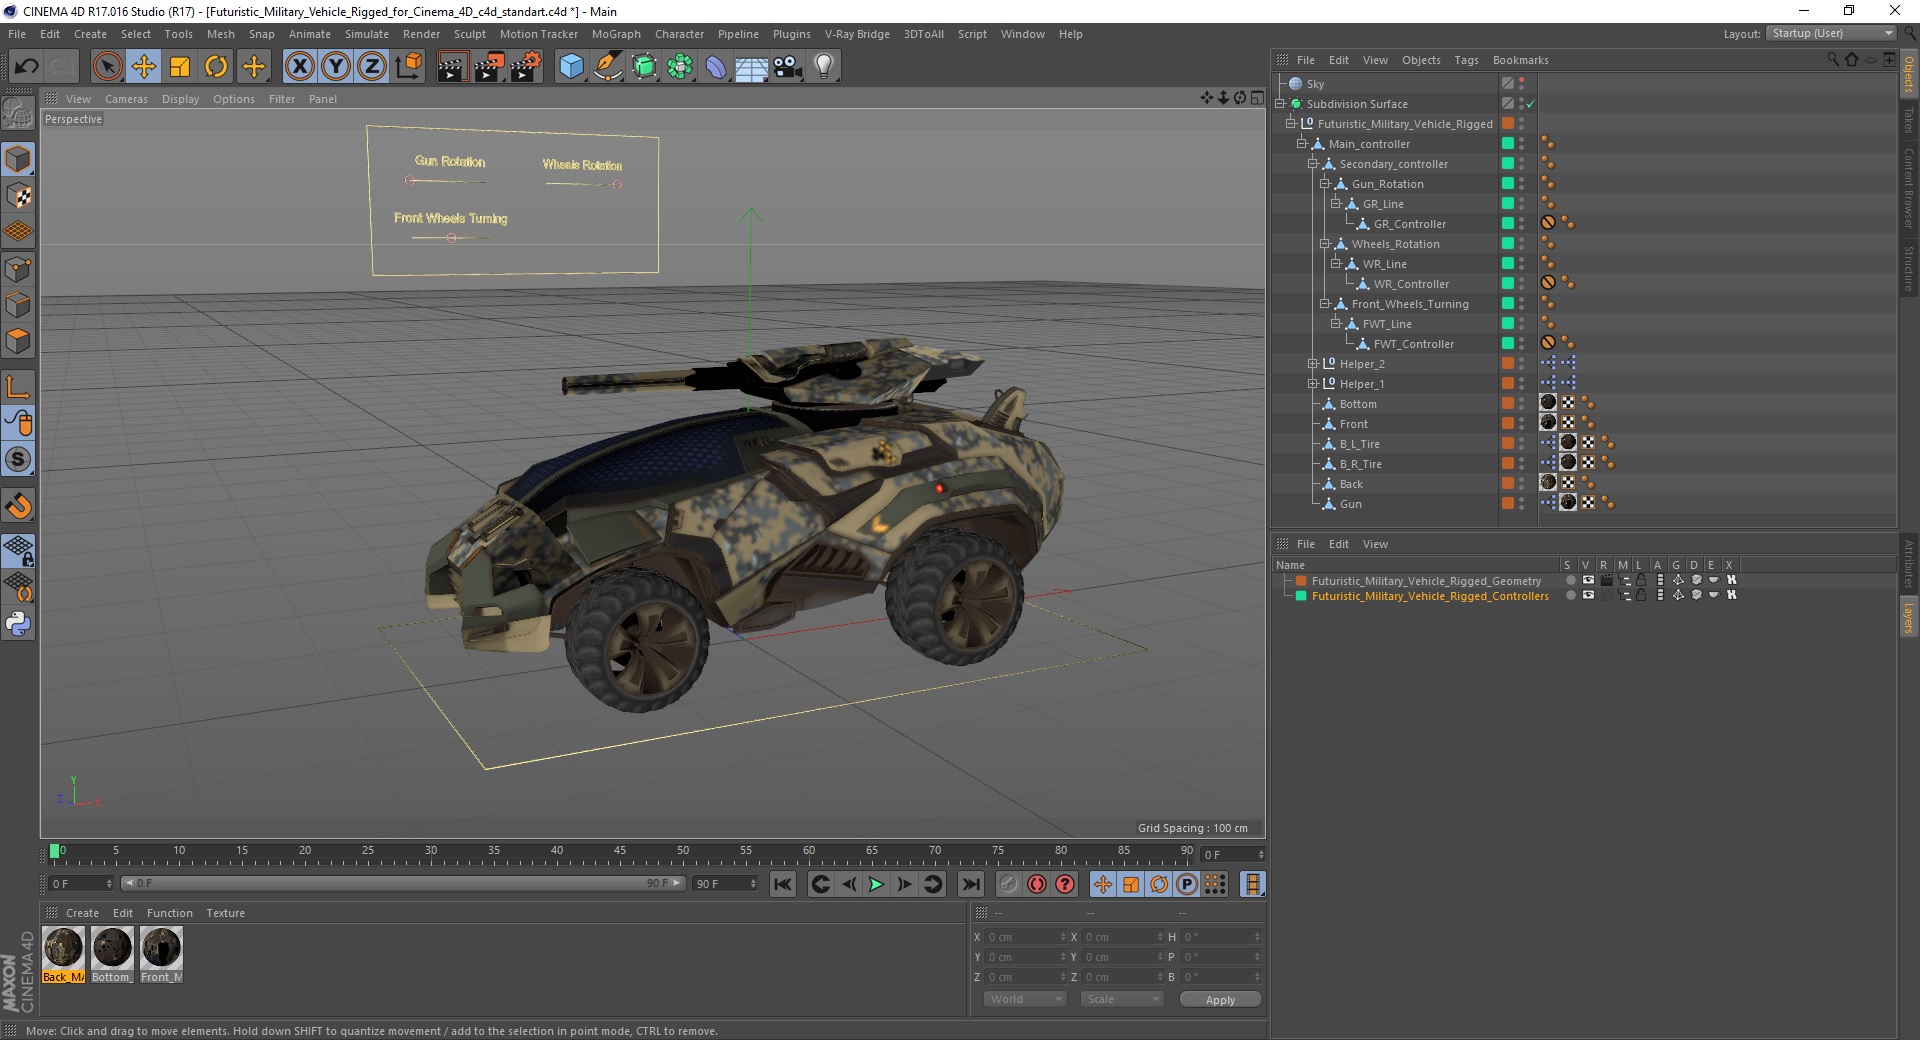1920x1040 pixels.
Task: Click Record Active Objects button
Action: (1009, 884)
